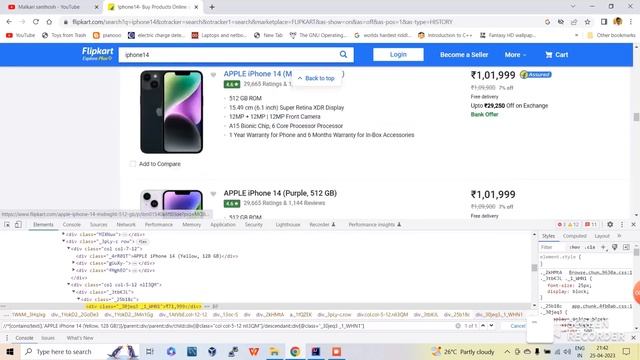Image resolution: width=640 pixels, height=360 pixels.
Task: Switch to the Malkari santhosh YouTube tab
Action: [x=49, y=7]
